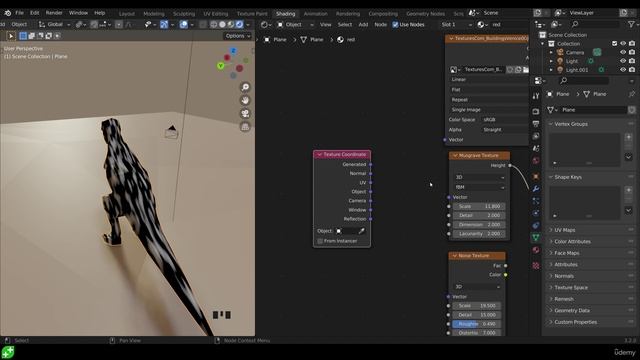Open the Output properties tab icon
The width and height of the screenshot is (640, 360).
point(536,124)
